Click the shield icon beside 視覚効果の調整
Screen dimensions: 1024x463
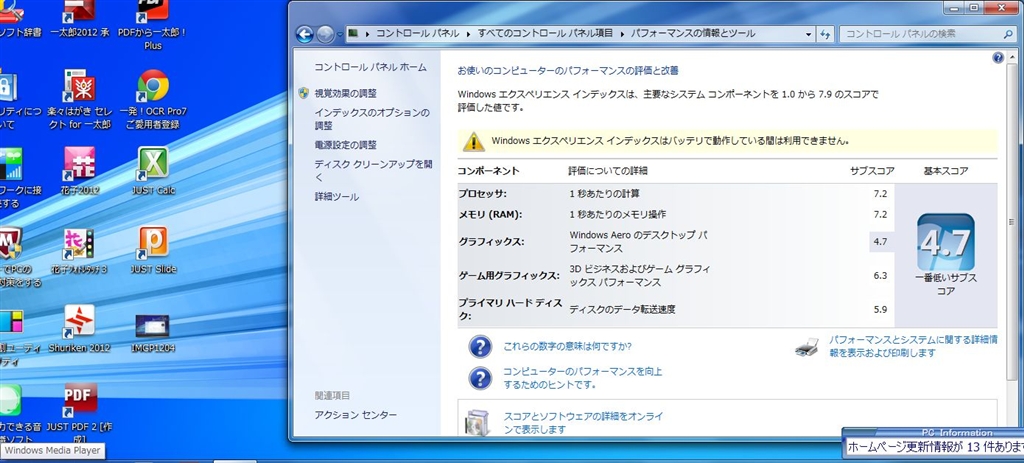(304, 93)
